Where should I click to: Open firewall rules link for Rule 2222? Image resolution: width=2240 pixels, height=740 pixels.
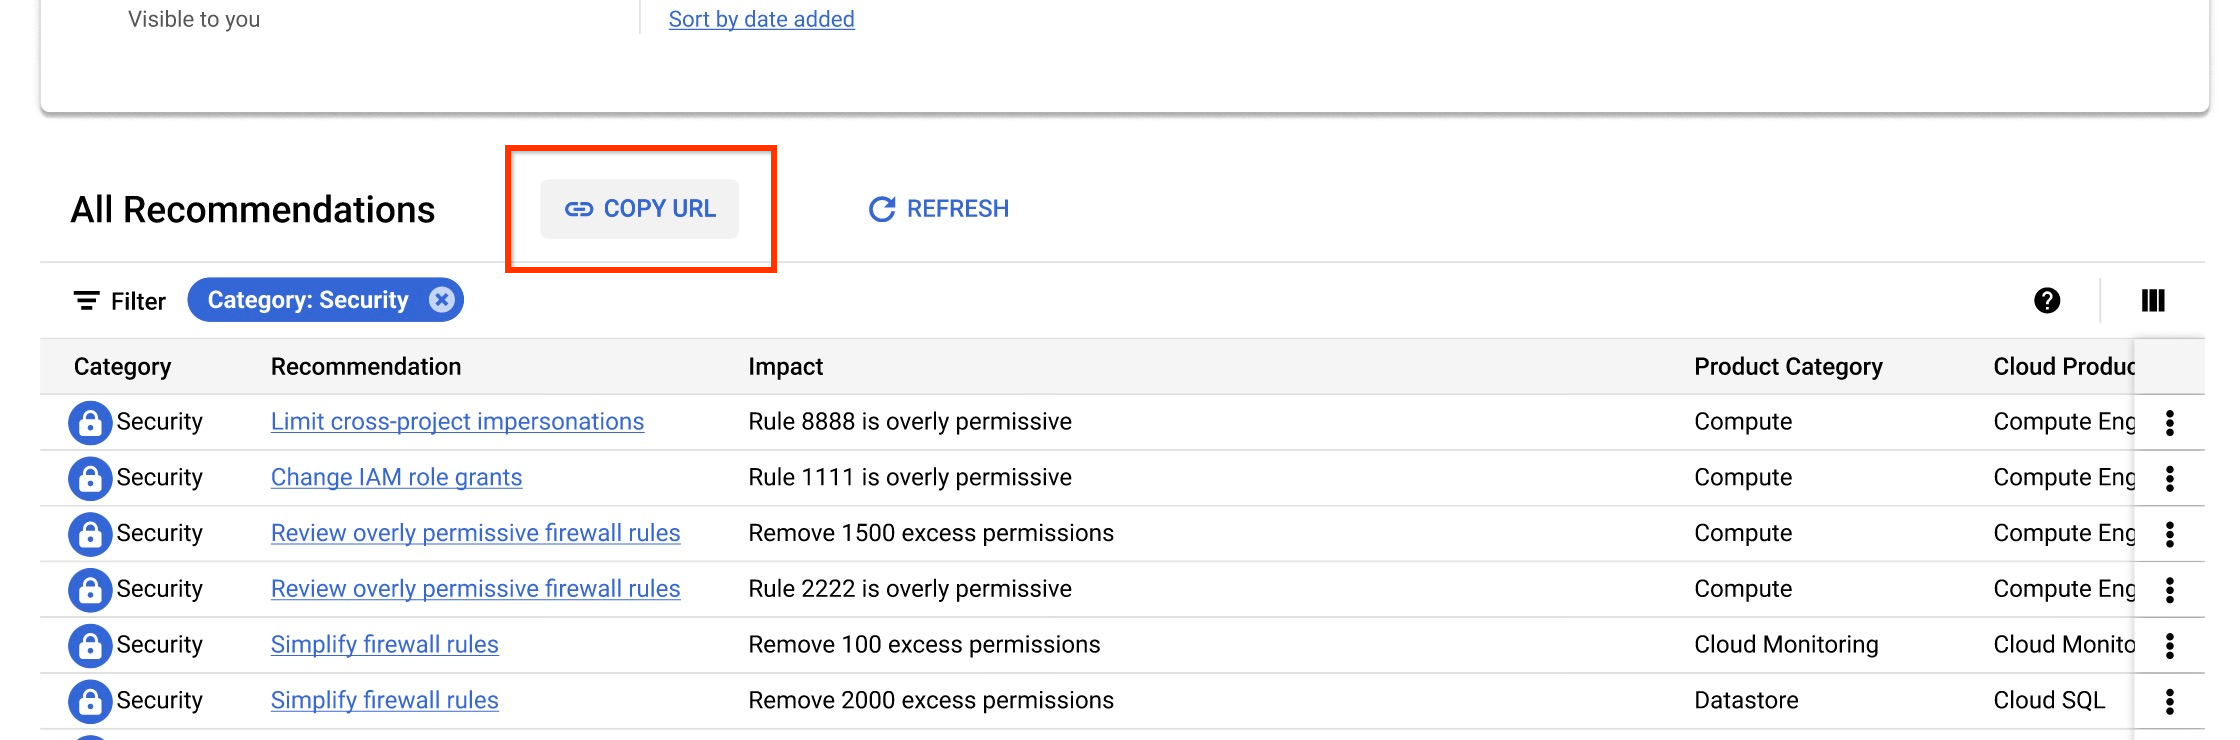click(x=475, y=589)
